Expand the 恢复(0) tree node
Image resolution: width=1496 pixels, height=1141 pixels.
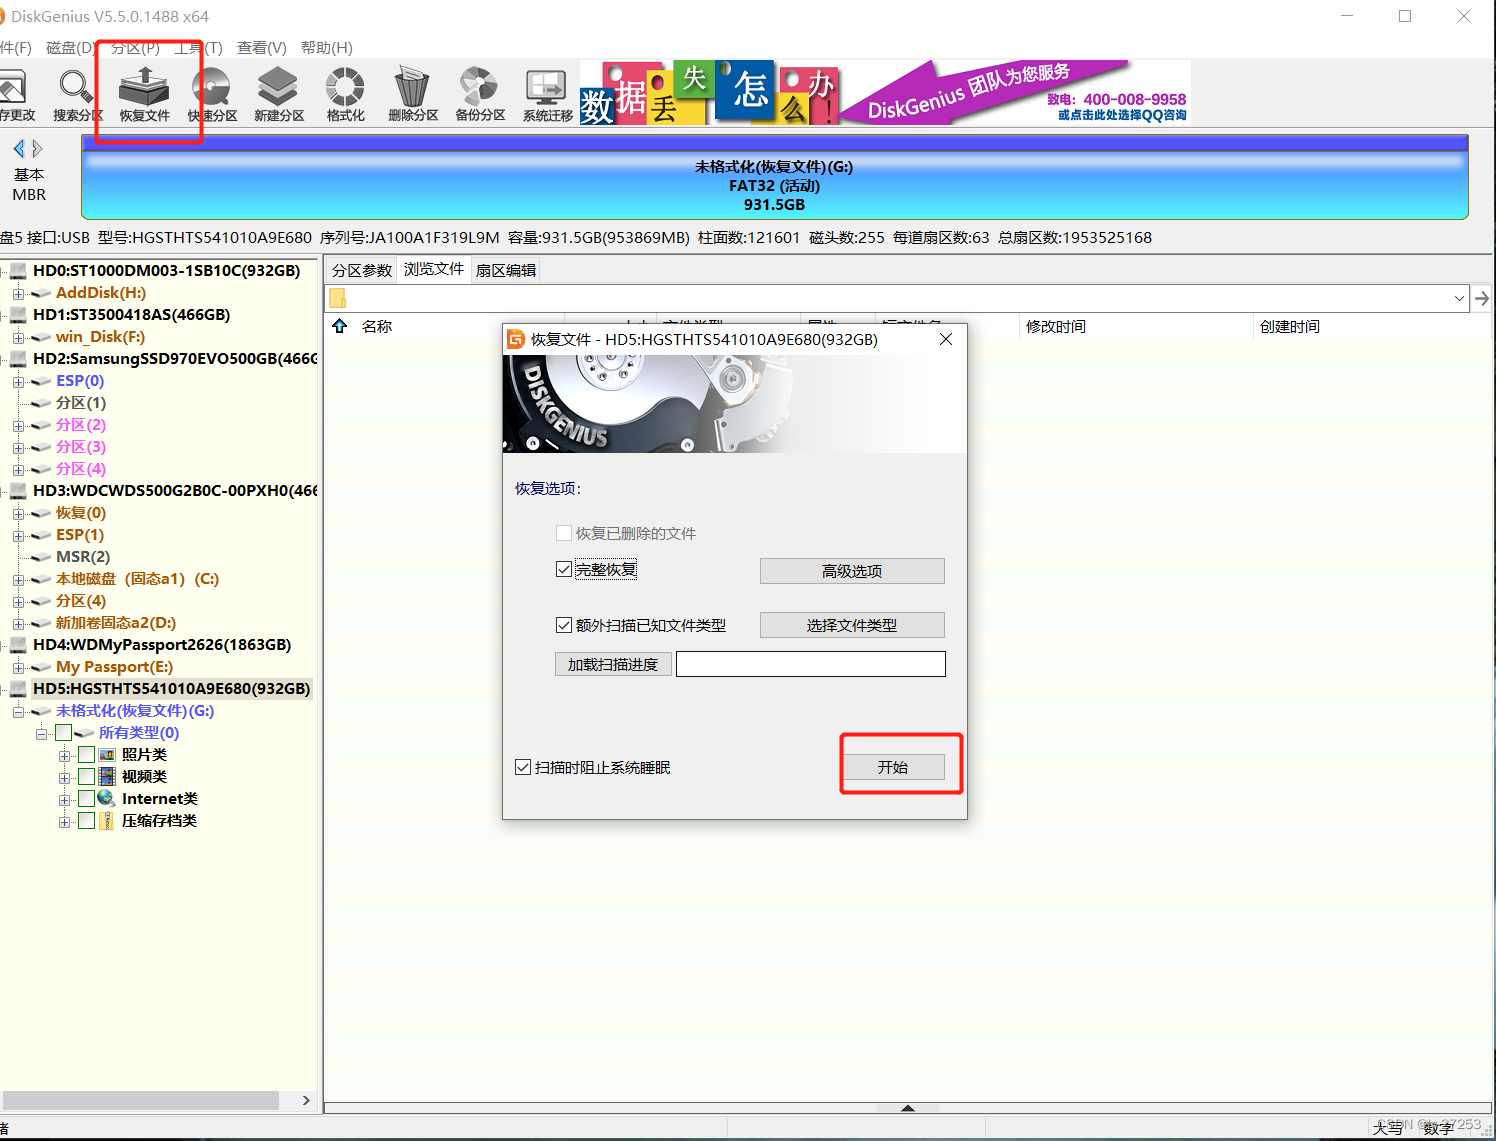click(x=18, y=514)
